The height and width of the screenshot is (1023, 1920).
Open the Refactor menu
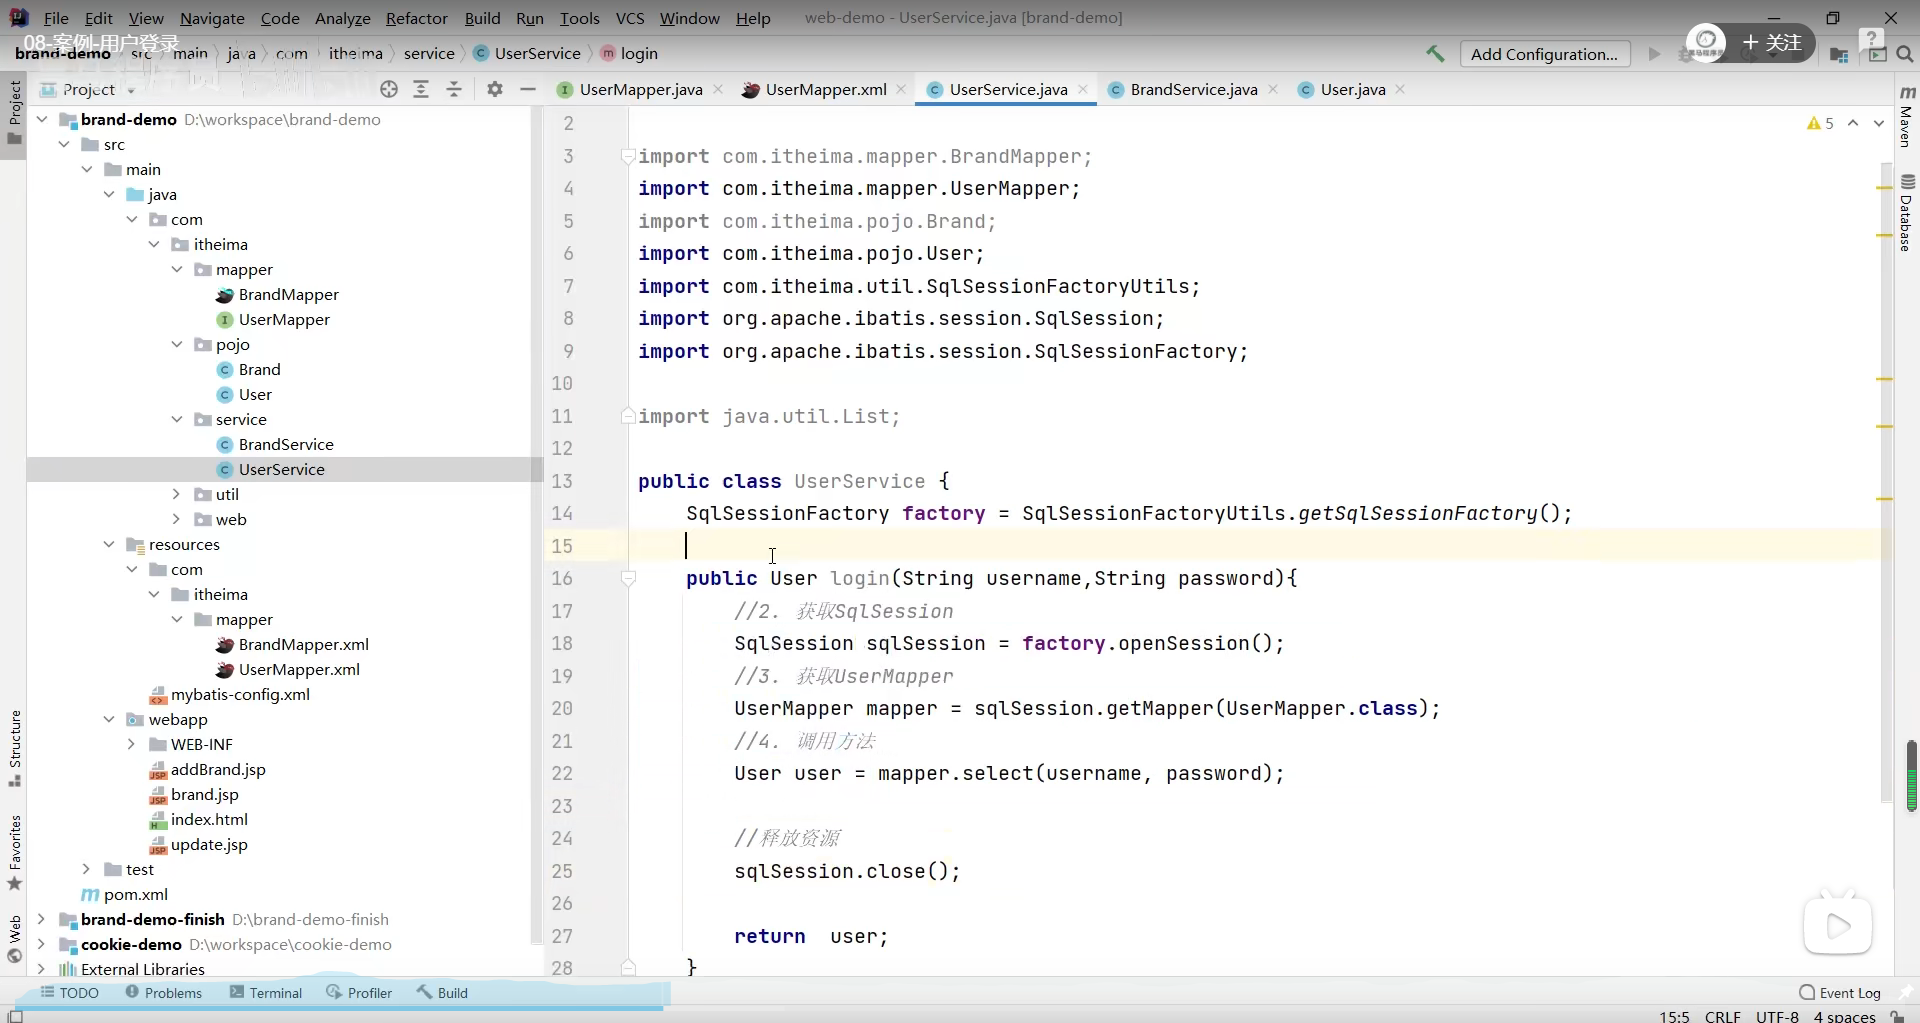(417, 18)
